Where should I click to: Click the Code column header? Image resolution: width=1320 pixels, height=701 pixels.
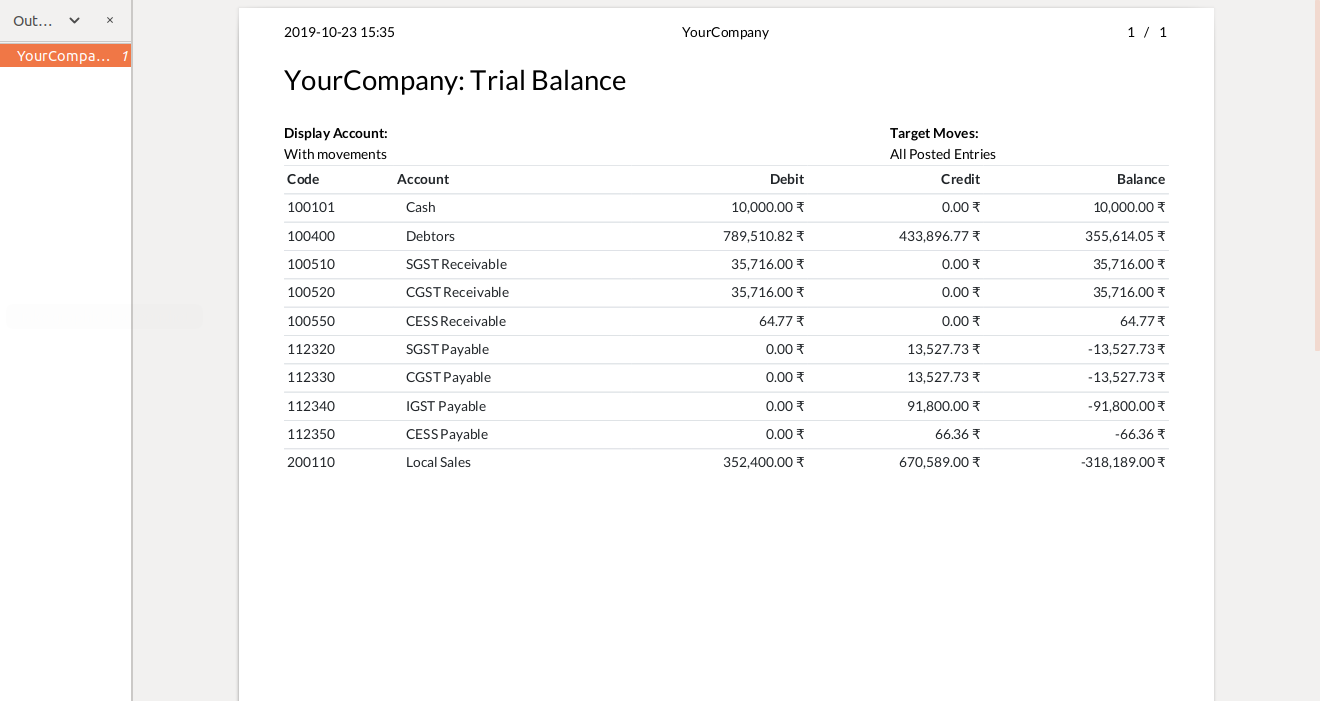303,180
